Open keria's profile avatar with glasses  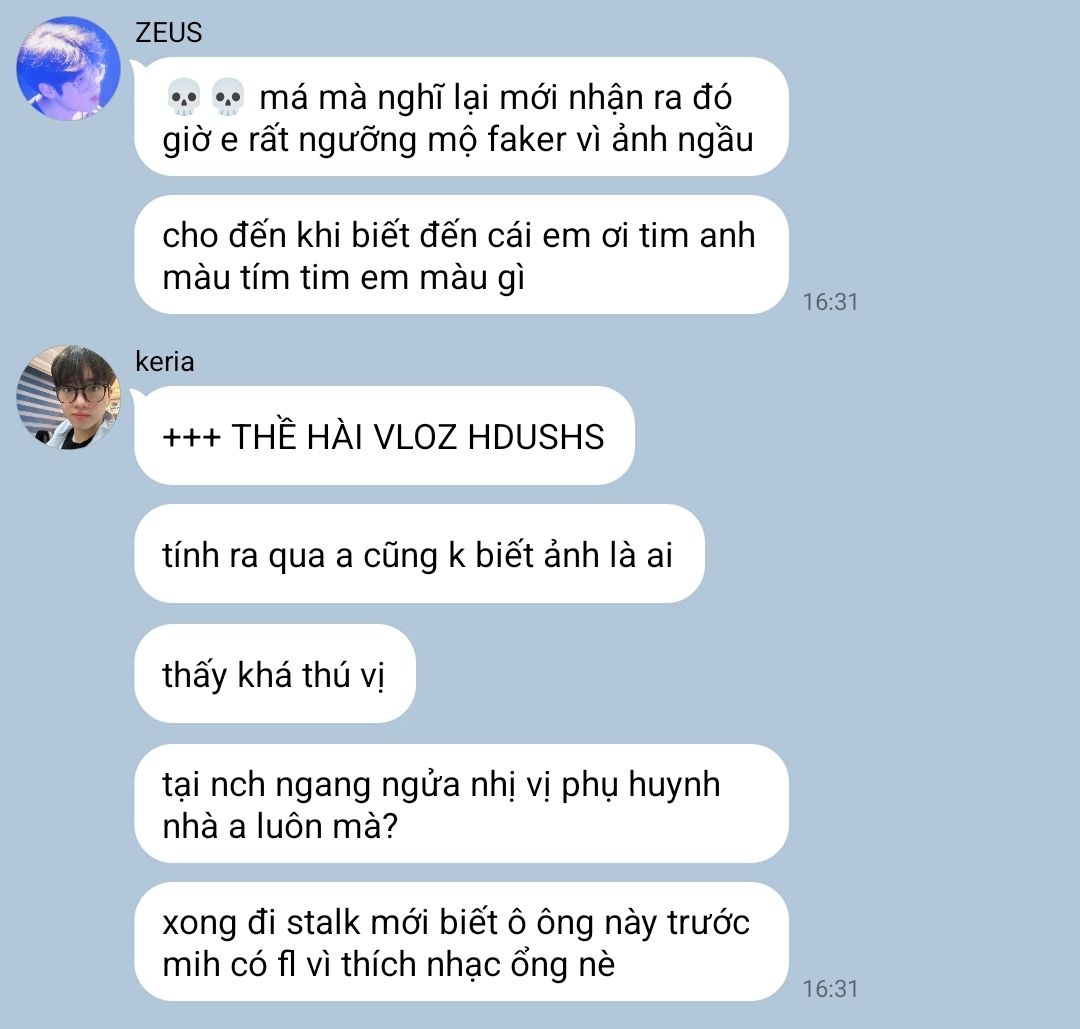[68, 397]
